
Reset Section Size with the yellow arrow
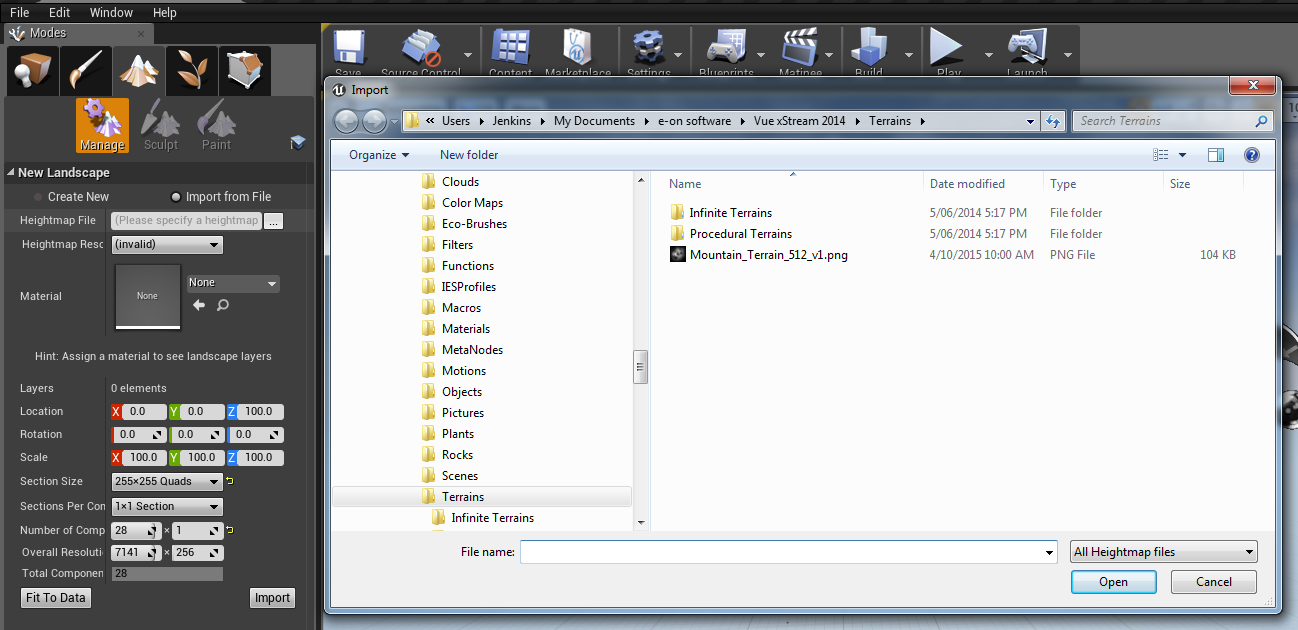(230, 481)
